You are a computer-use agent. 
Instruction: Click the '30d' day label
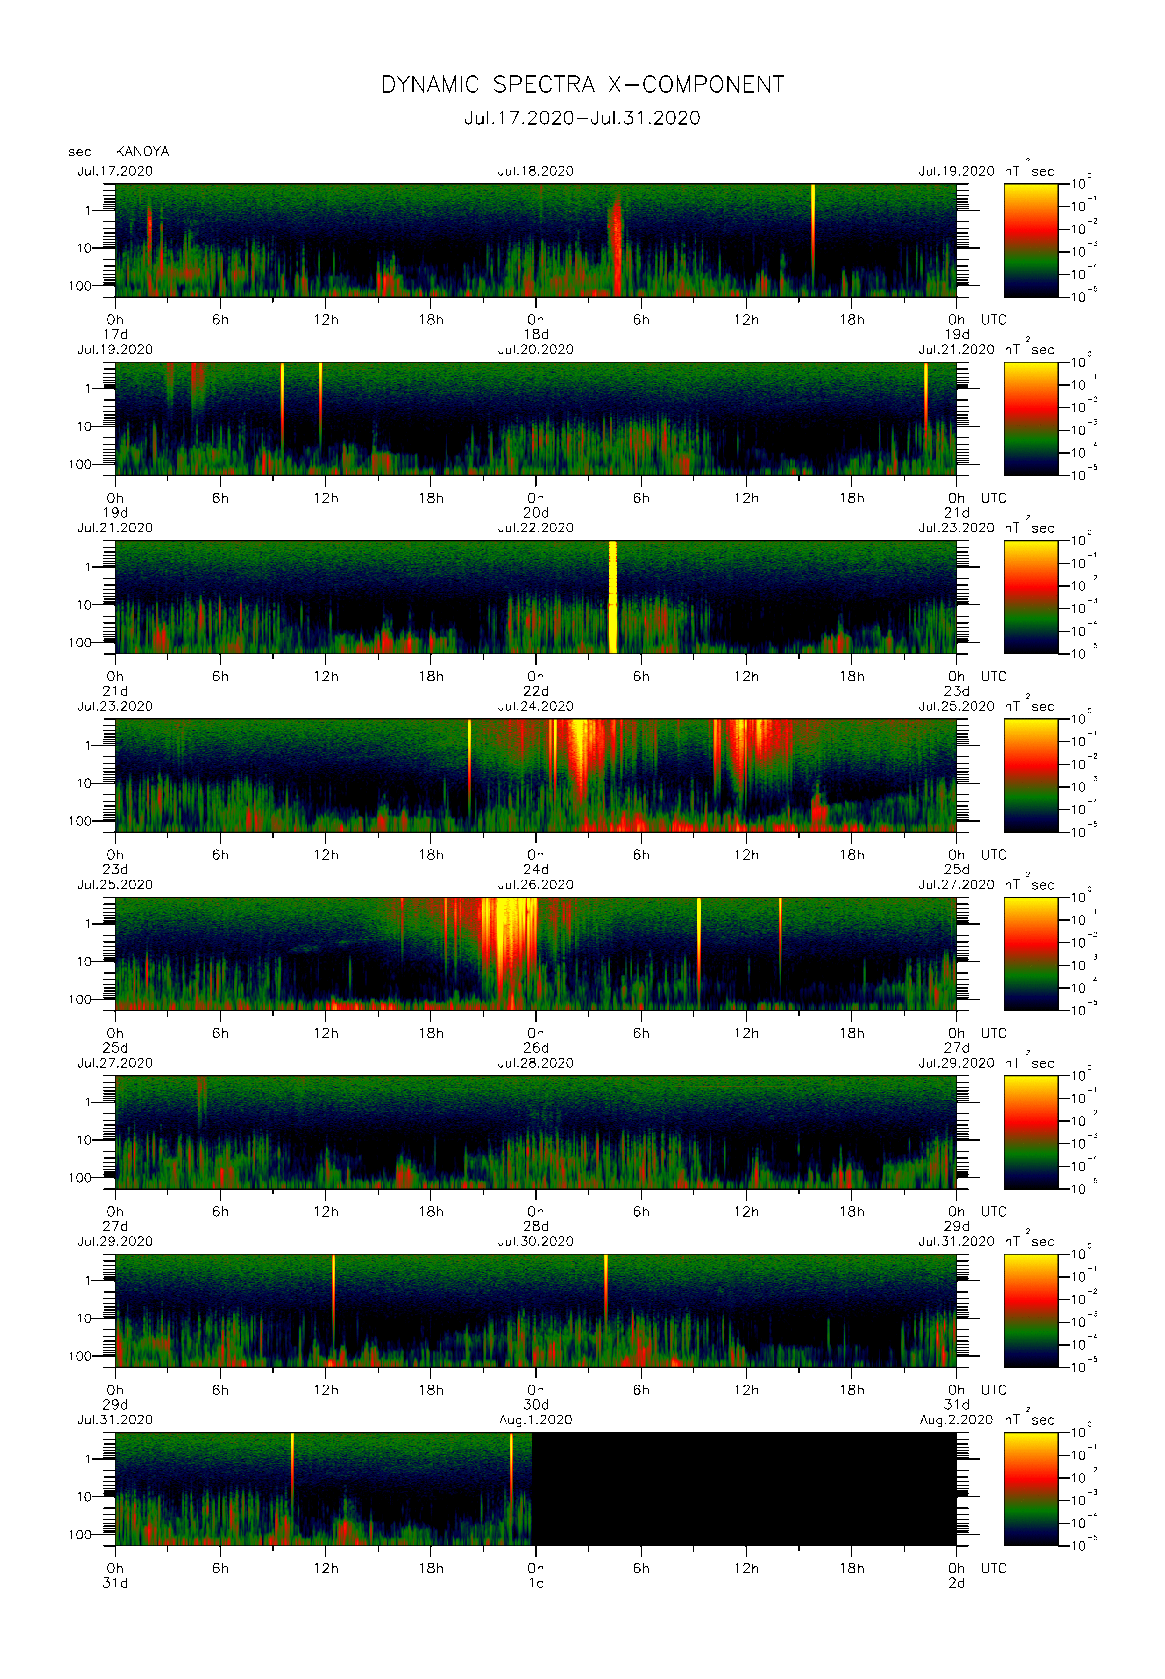(536, 1405)
